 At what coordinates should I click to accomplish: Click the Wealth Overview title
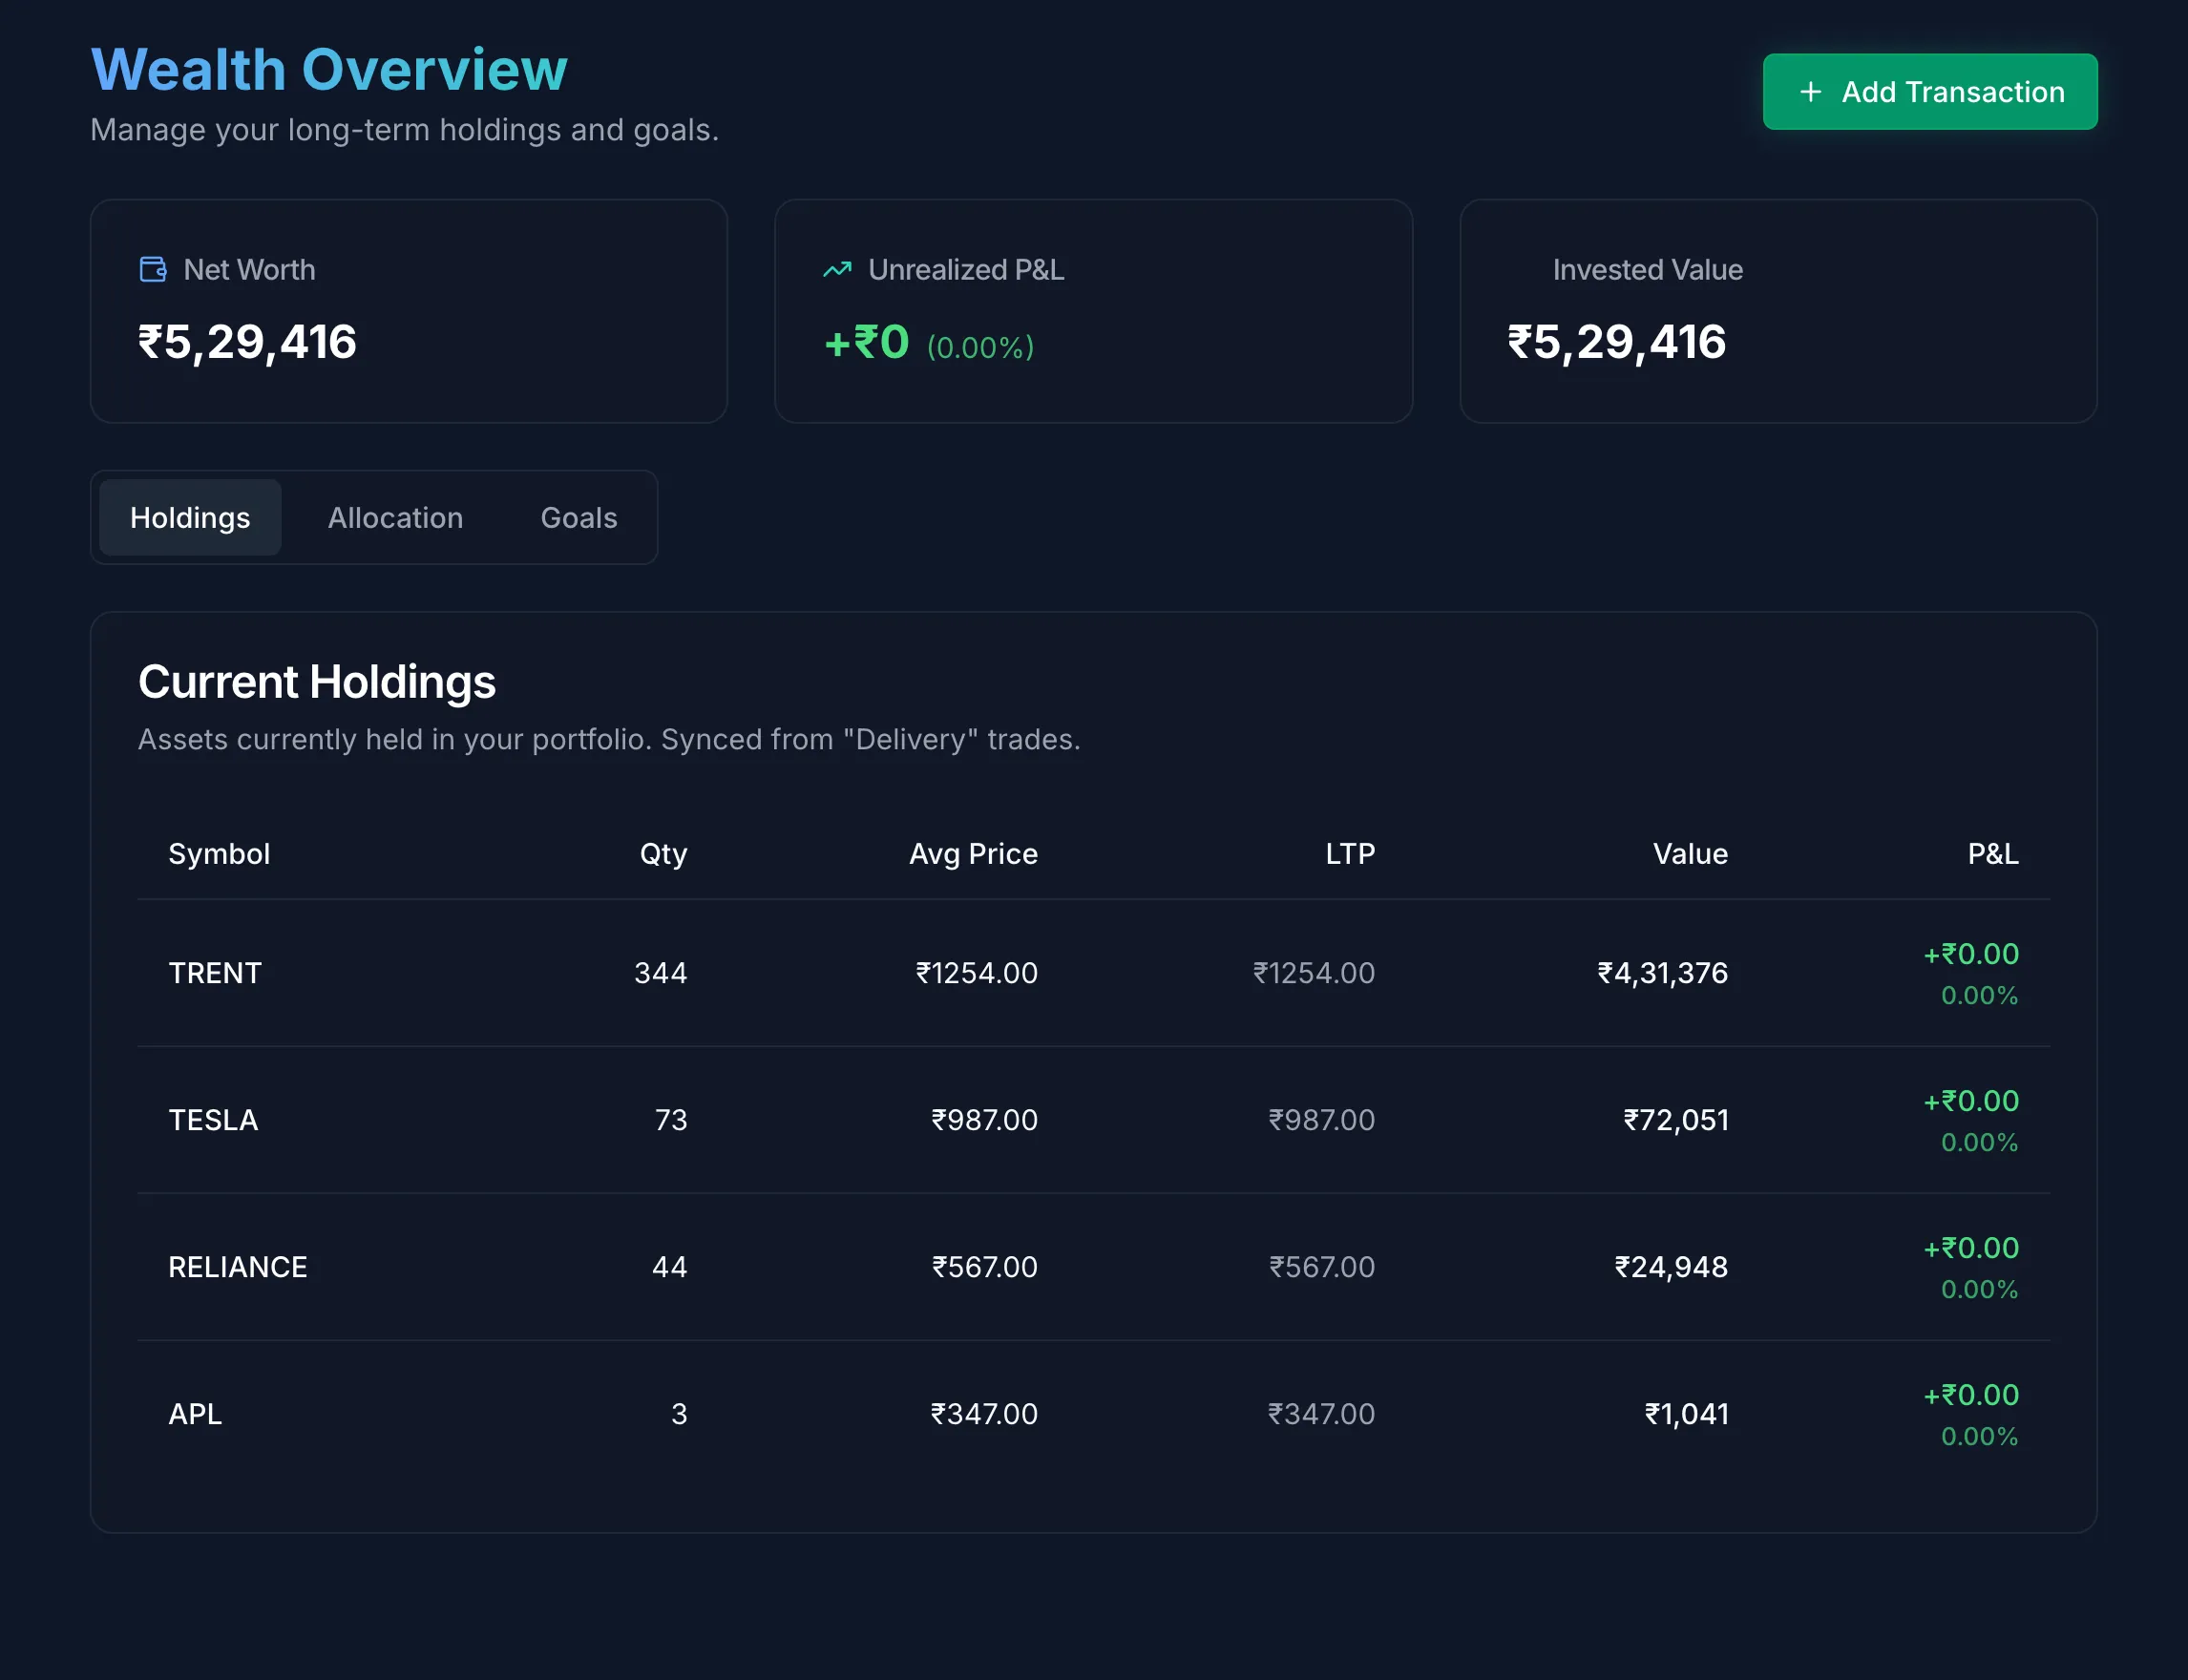click(328, 68)
